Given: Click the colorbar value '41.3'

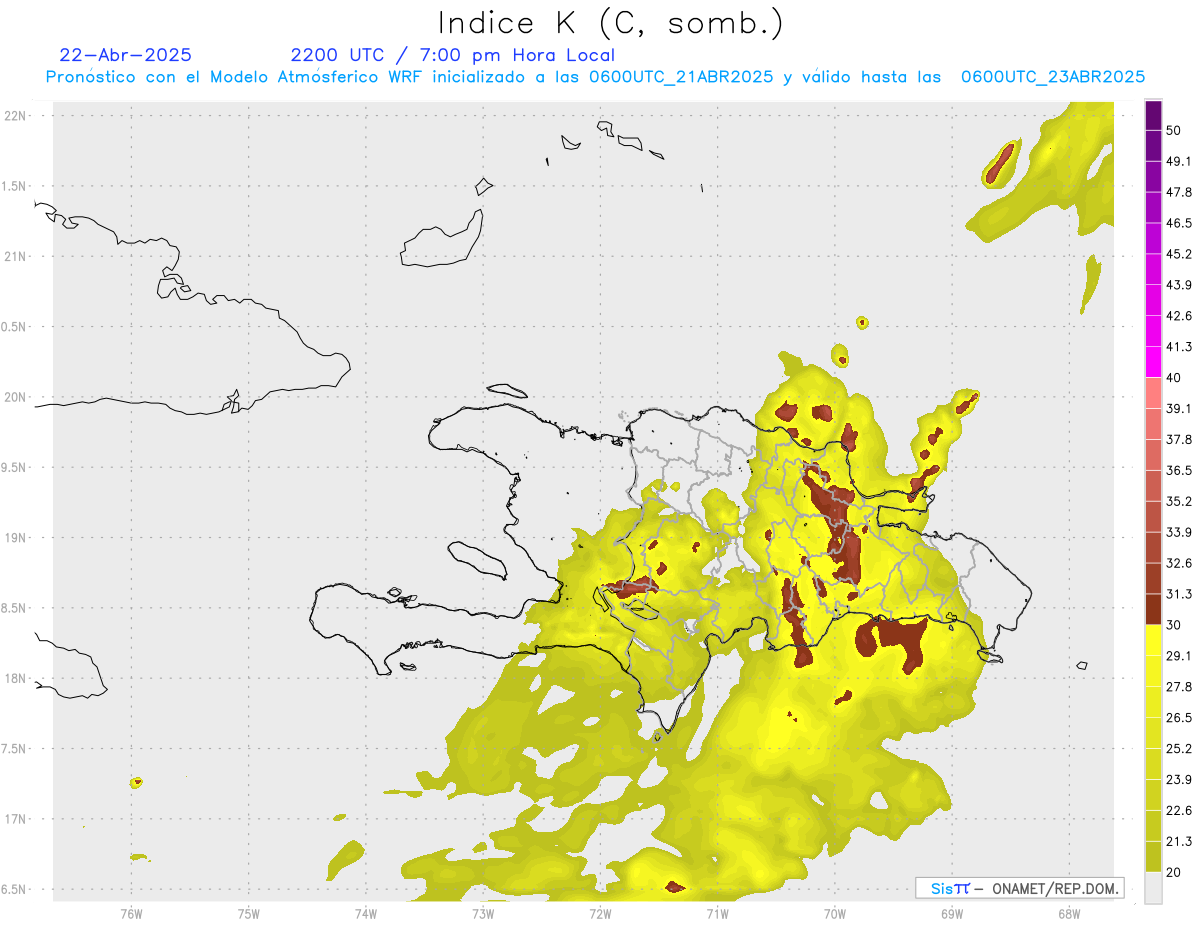Looking at the screenshot, I should click(1179, 347).
